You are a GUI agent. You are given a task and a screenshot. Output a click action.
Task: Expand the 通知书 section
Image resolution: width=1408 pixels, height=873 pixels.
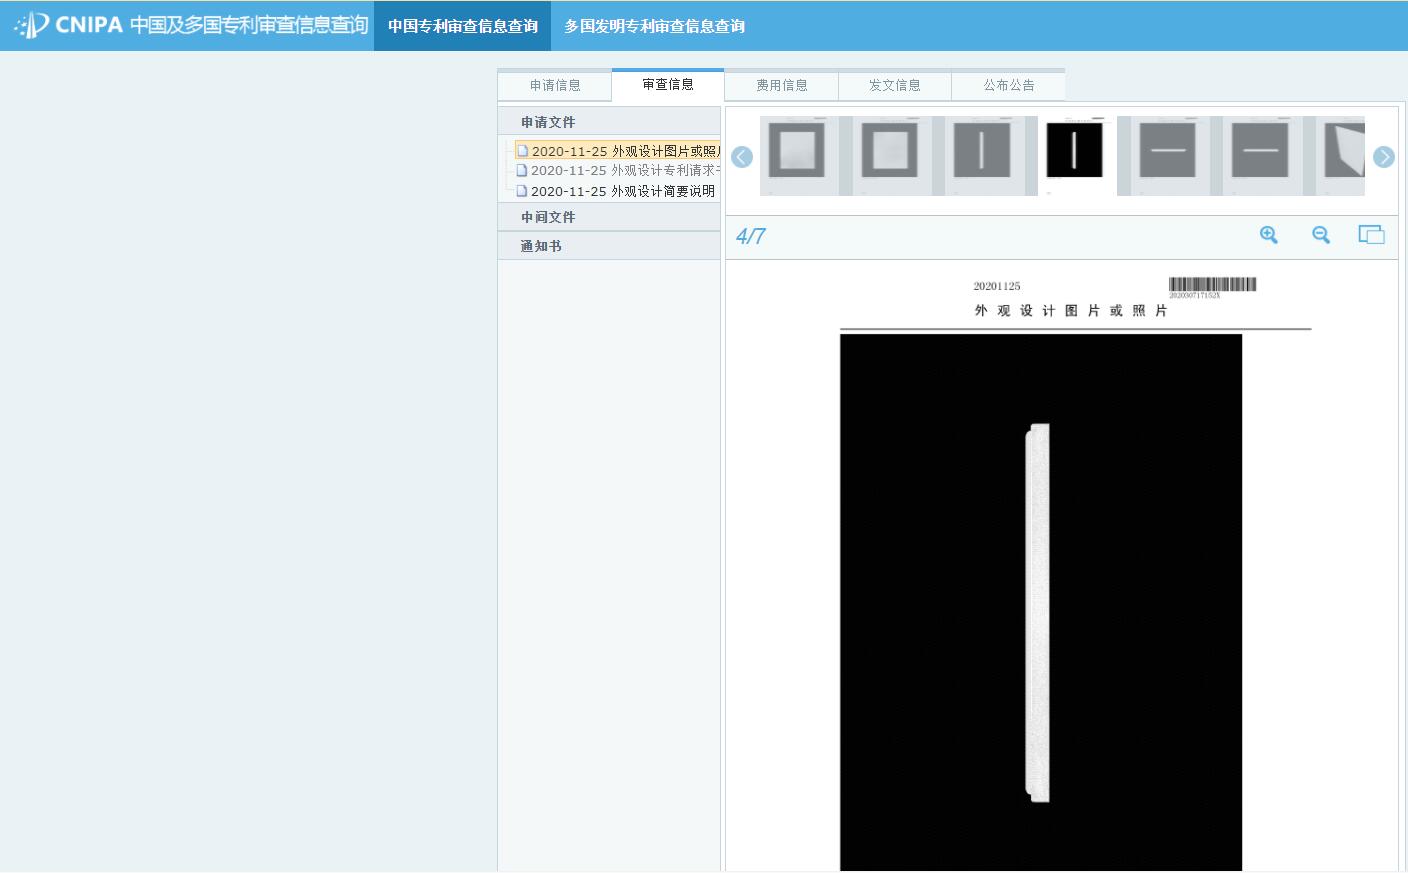[541, 246]
